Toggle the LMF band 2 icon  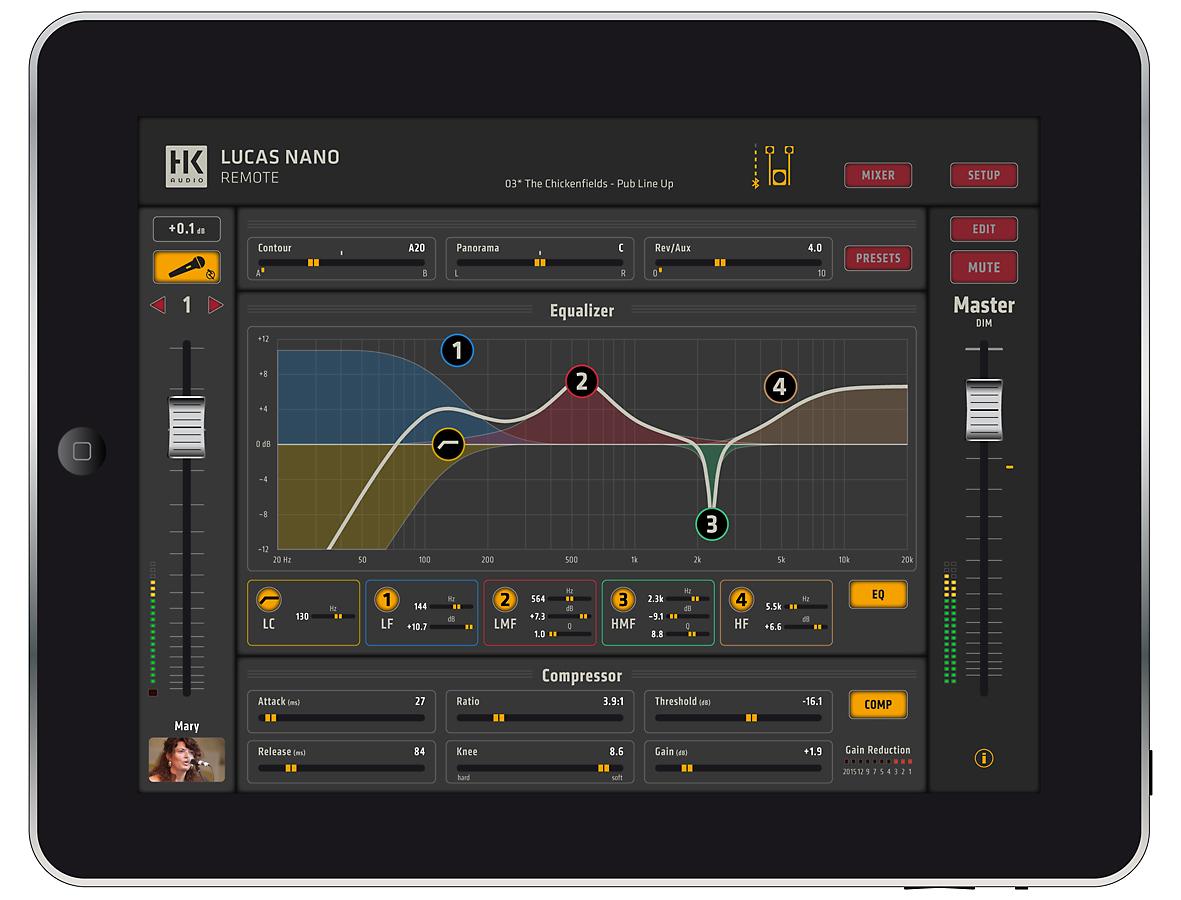click(505, 599)
